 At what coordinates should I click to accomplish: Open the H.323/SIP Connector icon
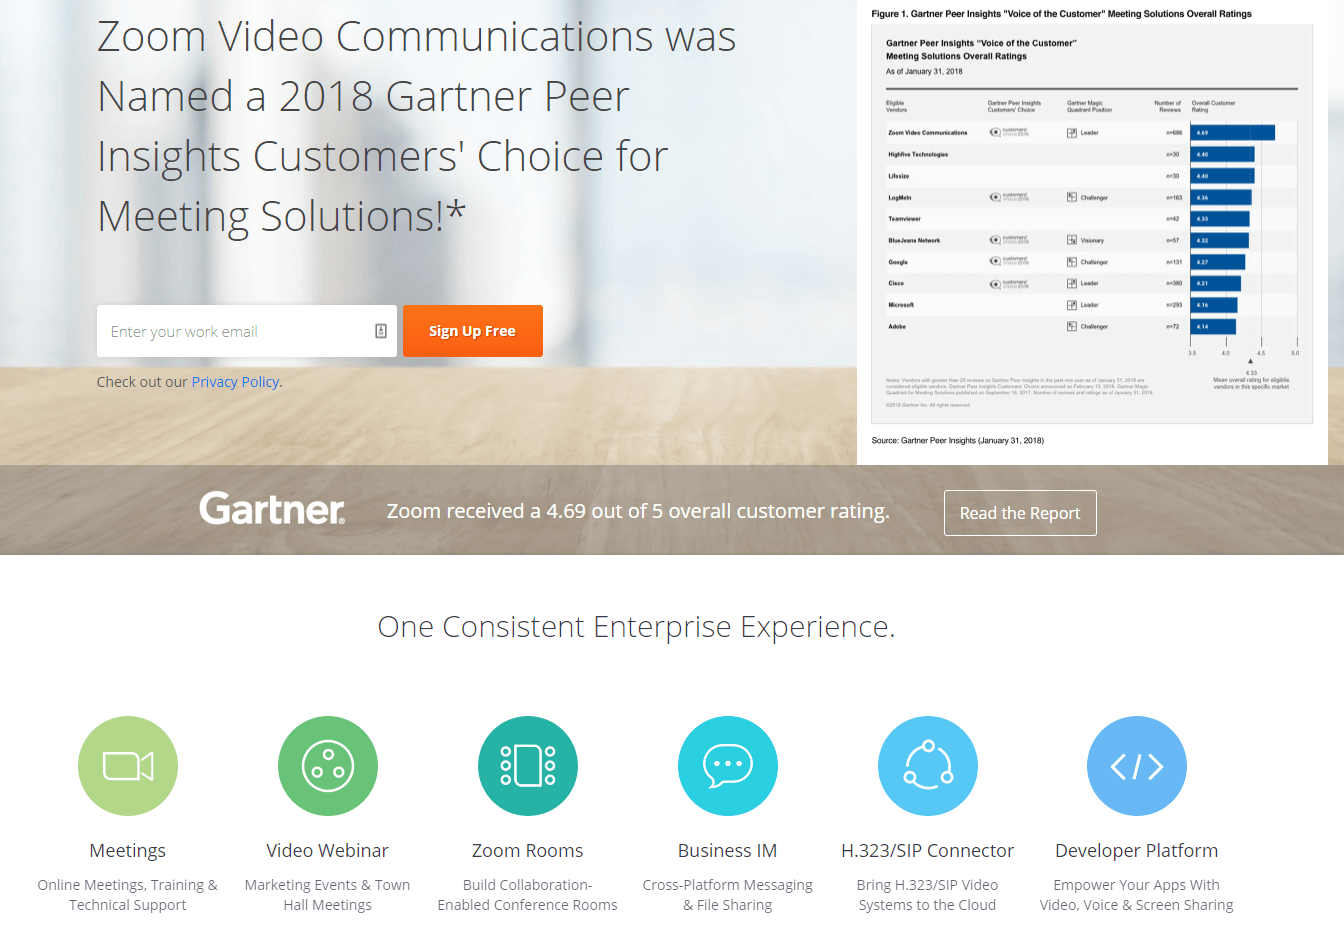[928, 766]
